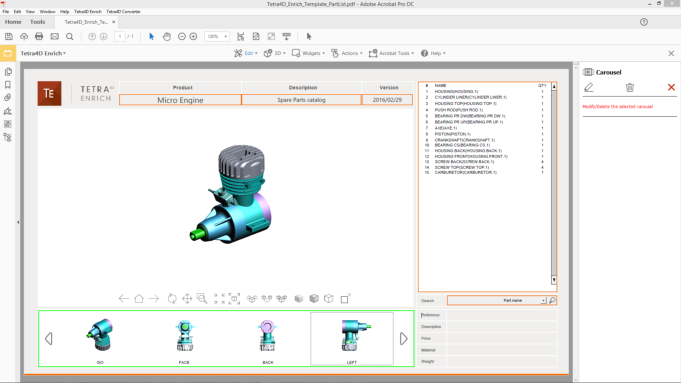Close the Tetra4D_Enrich_Te document tab
The image size is (681, 383).
(114, 22)
